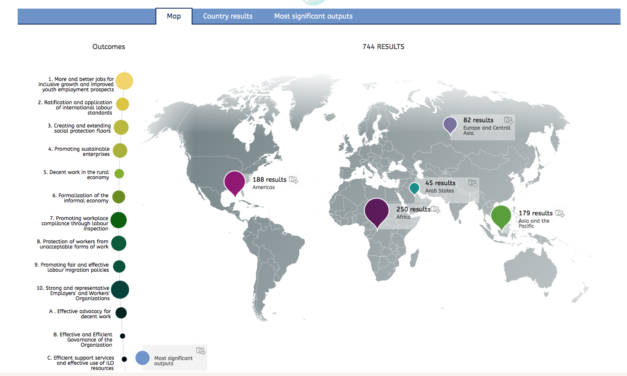
Task: Click details icon next to 250 results
Action: pos(435,209)
